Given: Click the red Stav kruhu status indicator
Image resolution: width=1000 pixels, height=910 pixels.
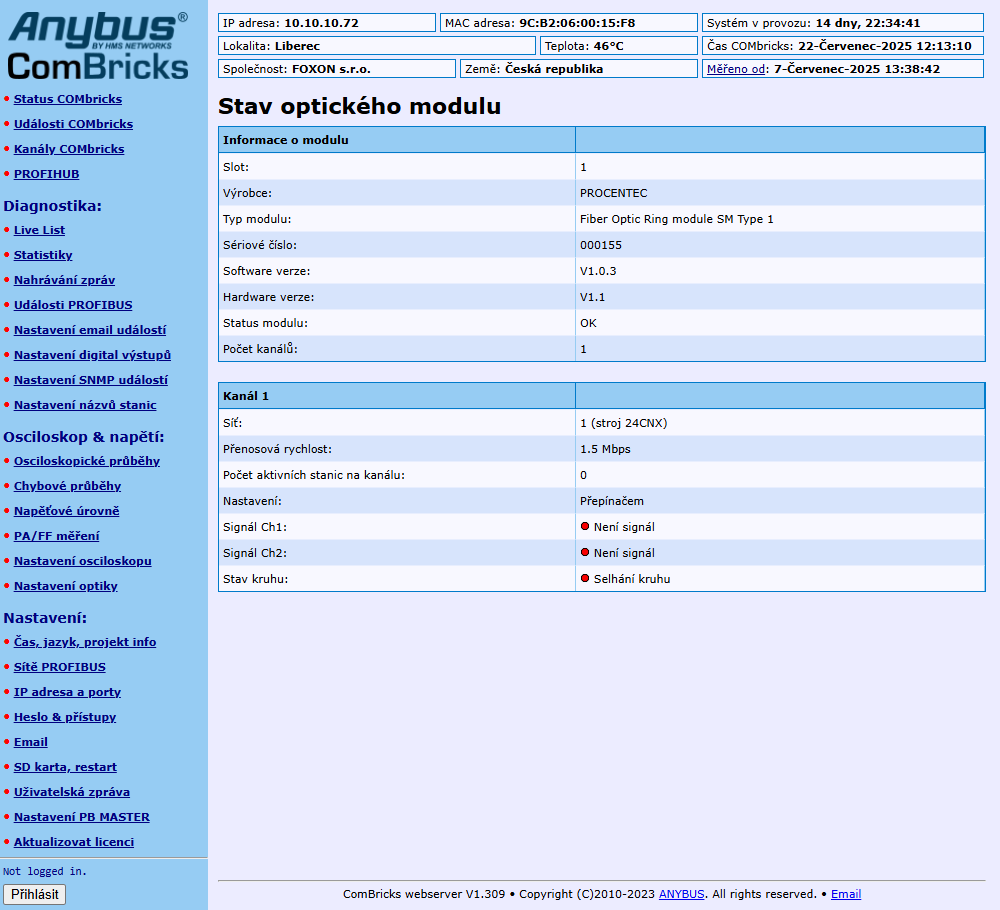Looking at the screenshot, I should click(585, 579).
